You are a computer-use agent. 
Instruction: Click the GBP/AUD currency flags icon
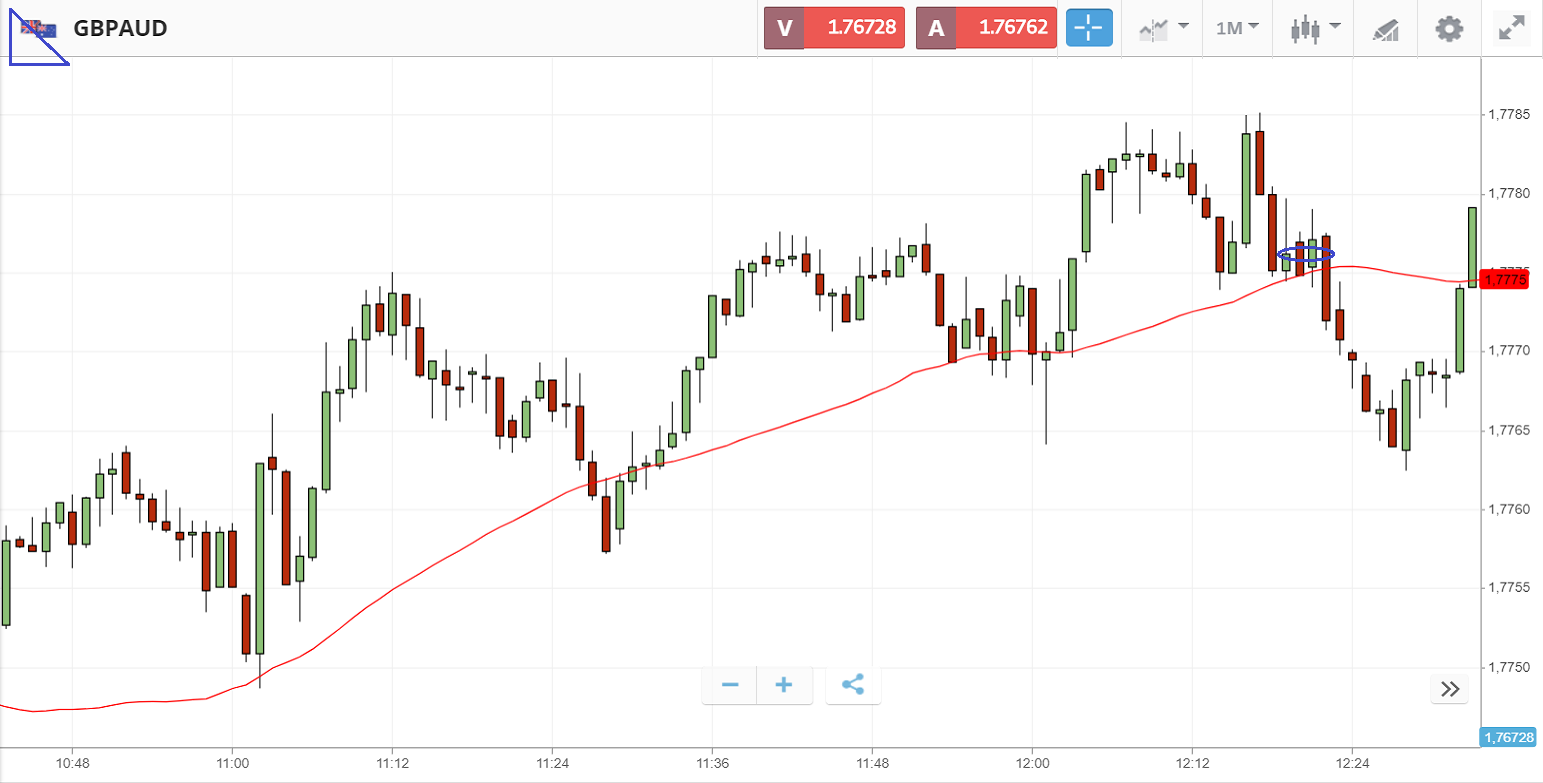(40, 28)
